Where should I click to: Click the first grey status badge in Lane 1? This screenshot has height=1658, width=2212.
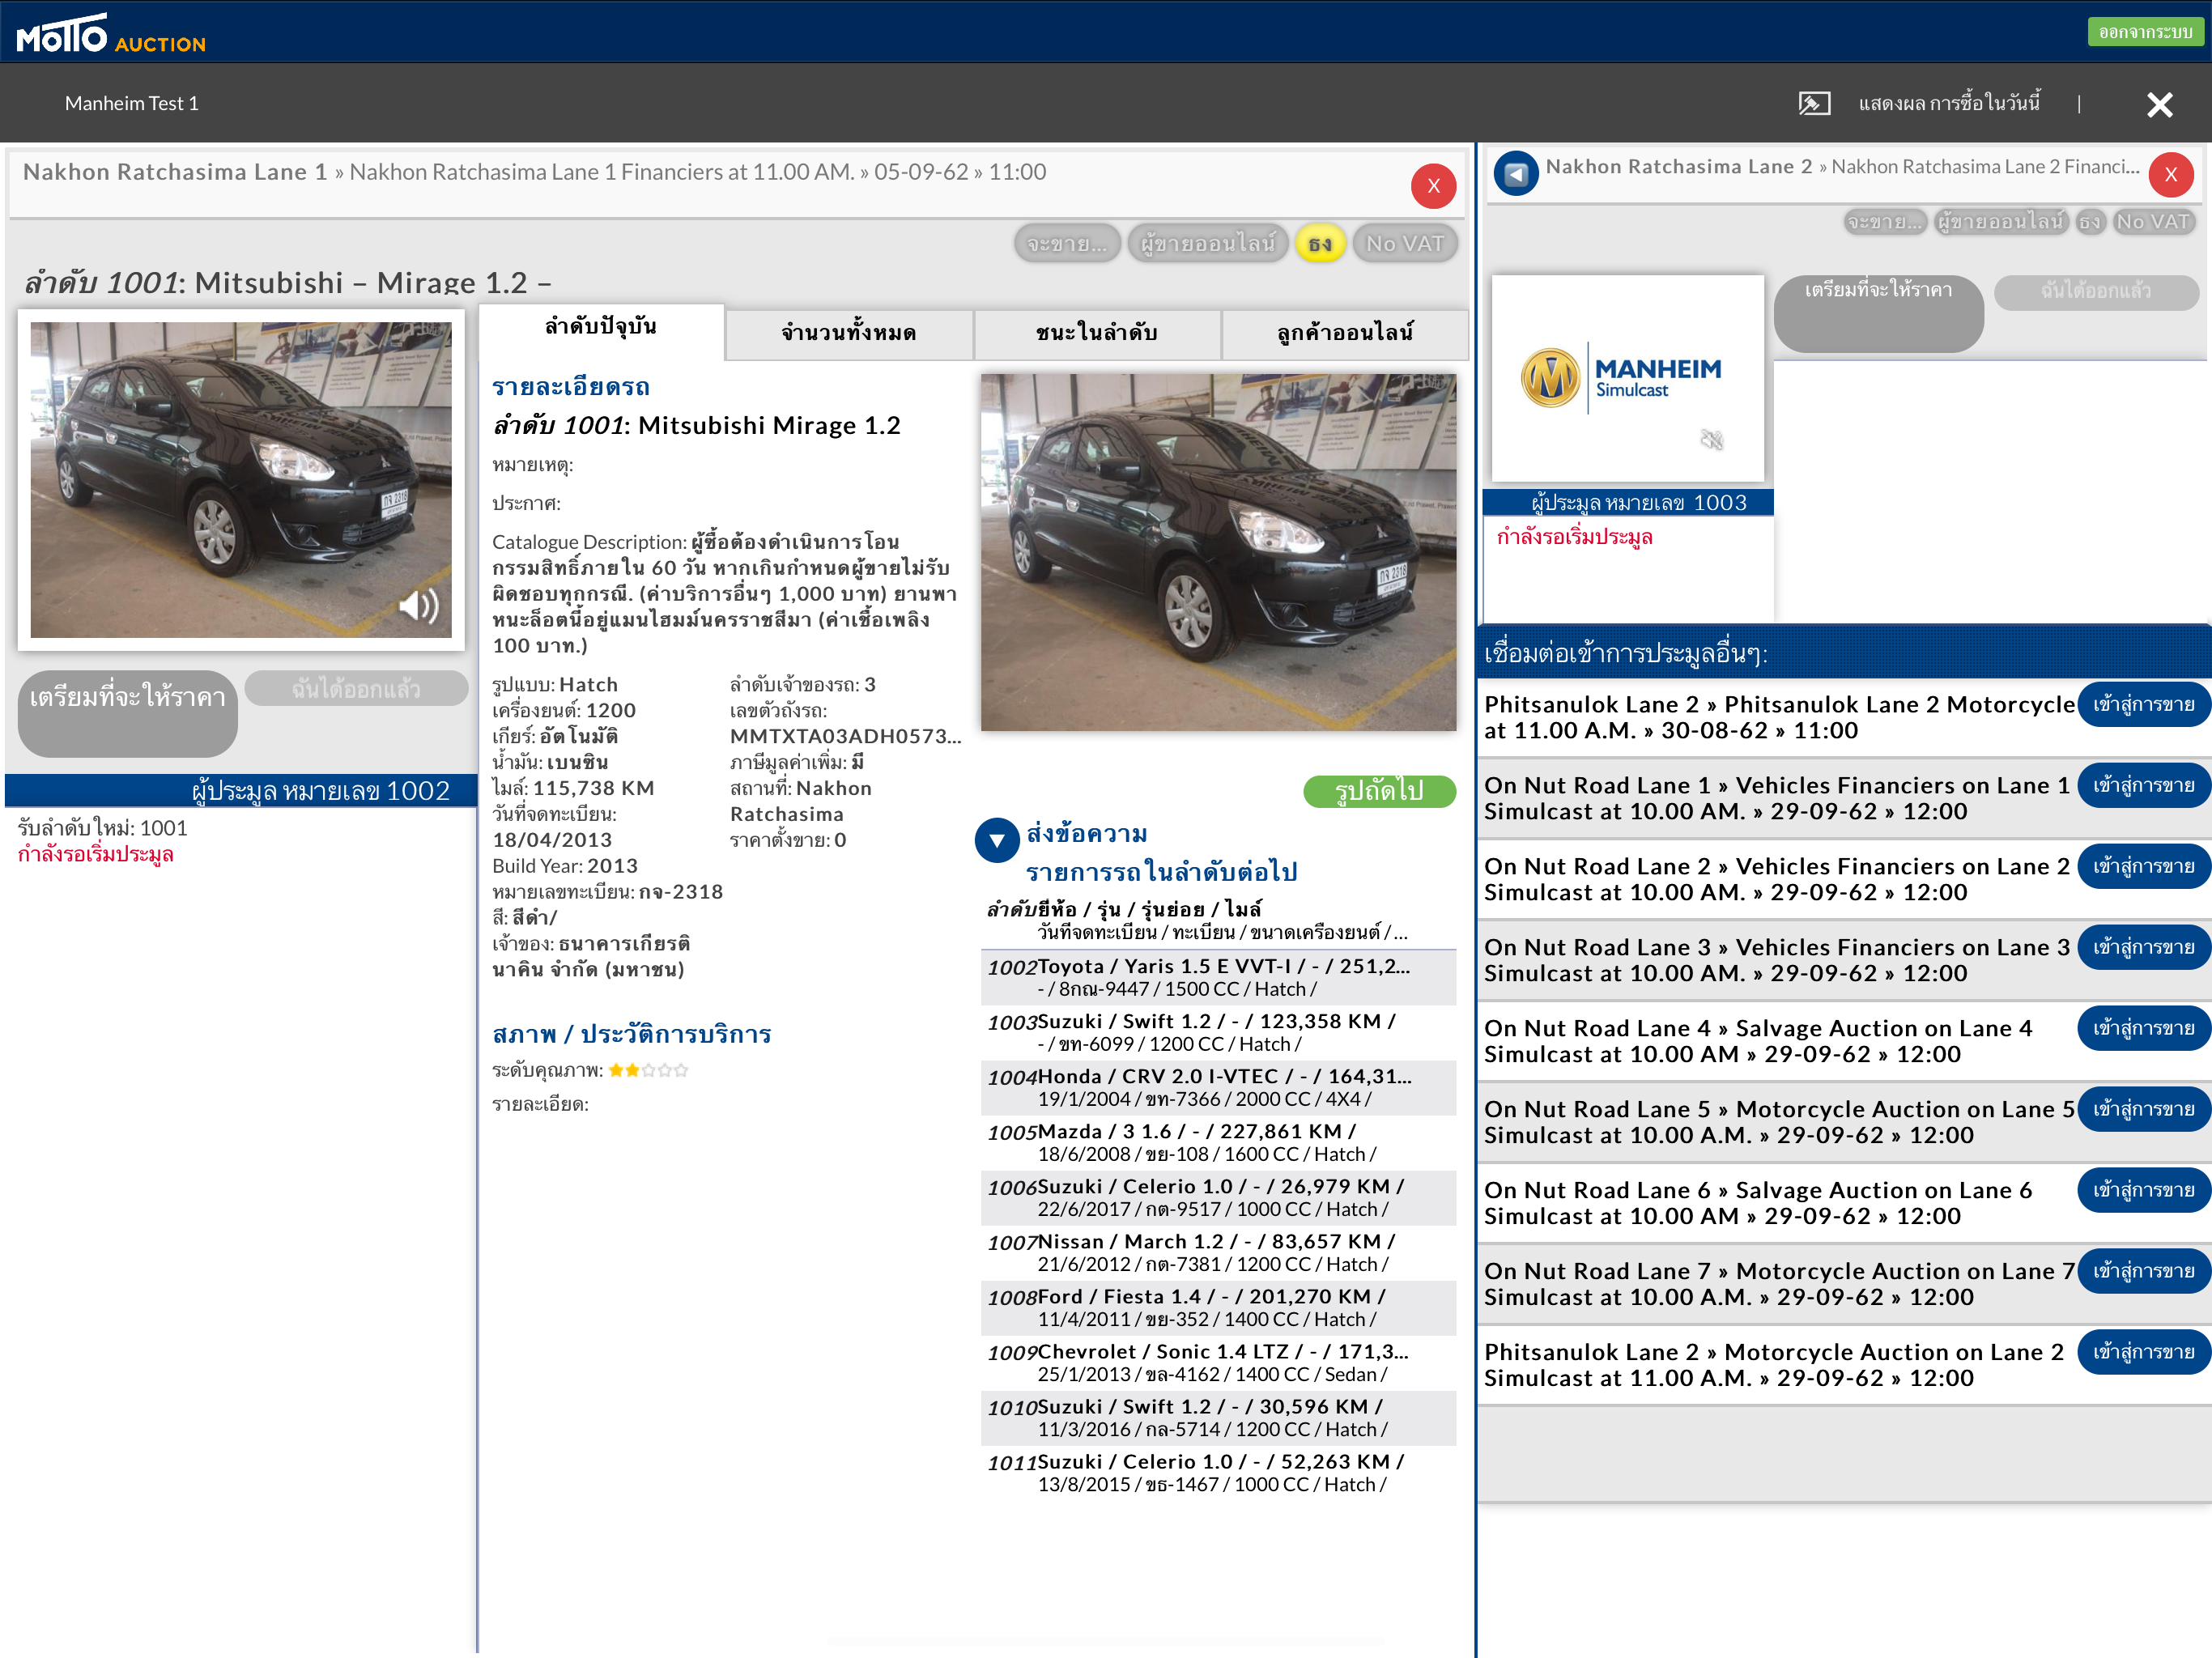tap(1067, 243)
